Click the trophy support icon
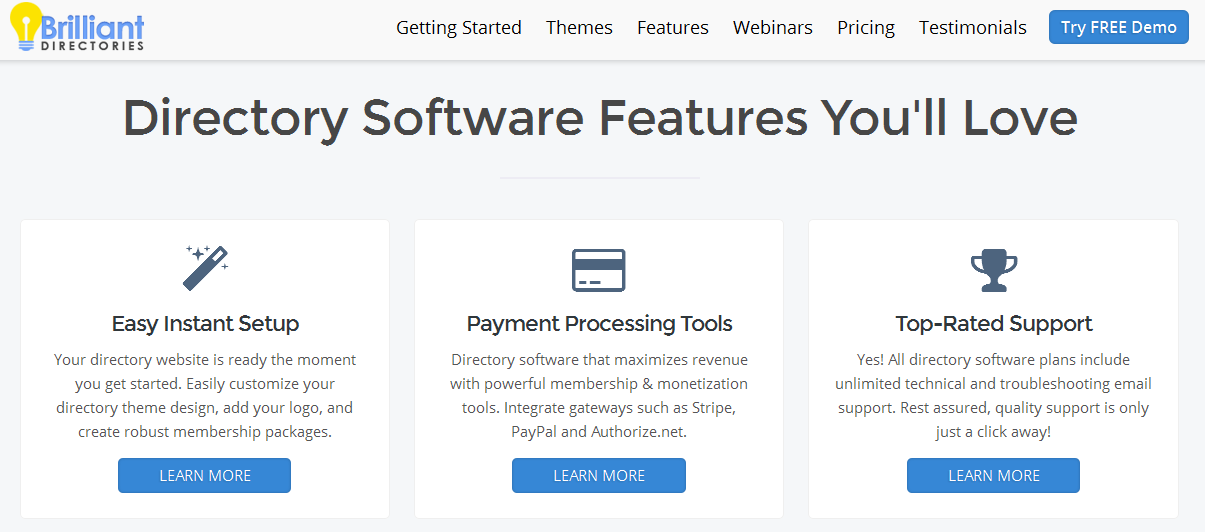Screen dimensions: 1205x532 993,270
